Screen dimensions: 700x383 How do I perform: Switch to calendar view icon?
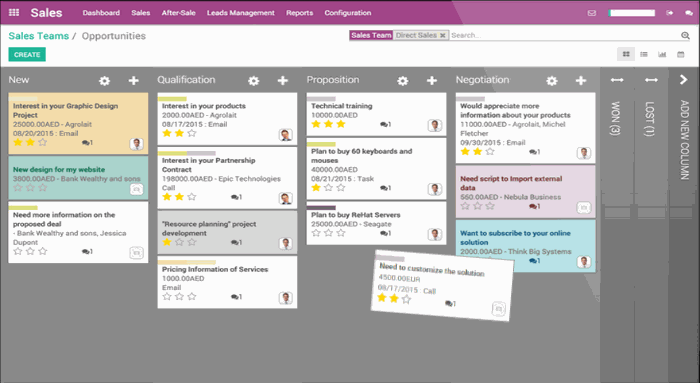tap(680, 54)
